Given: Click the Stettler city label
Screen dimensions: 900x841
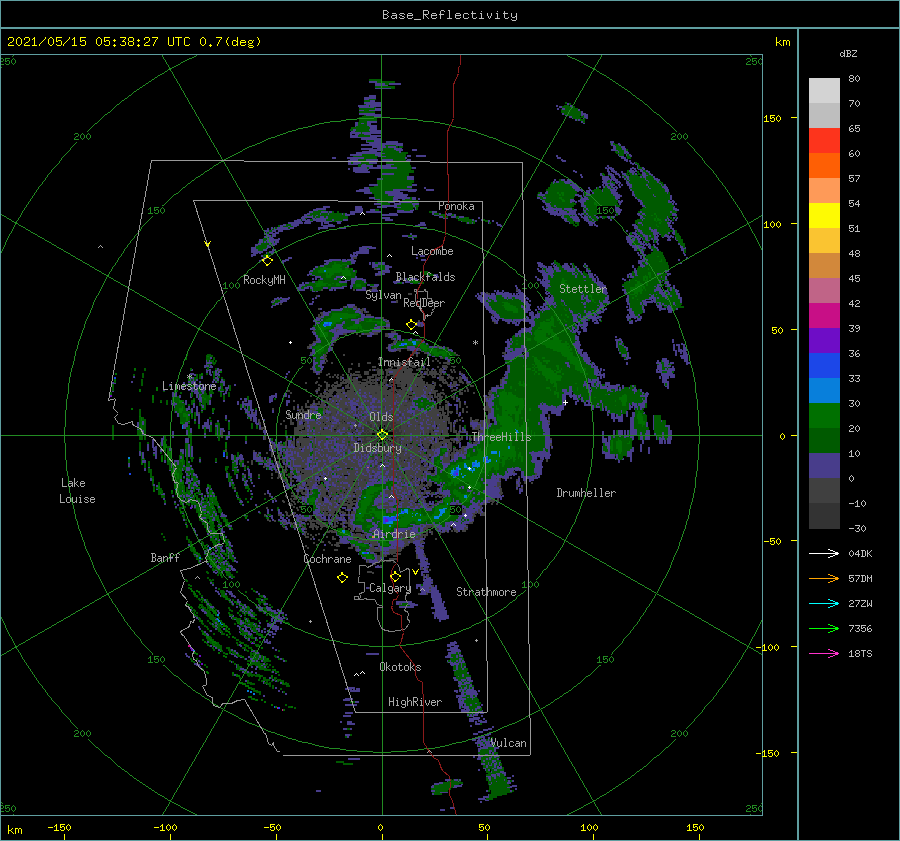Looking at the screenshot, I should [583, 289].
